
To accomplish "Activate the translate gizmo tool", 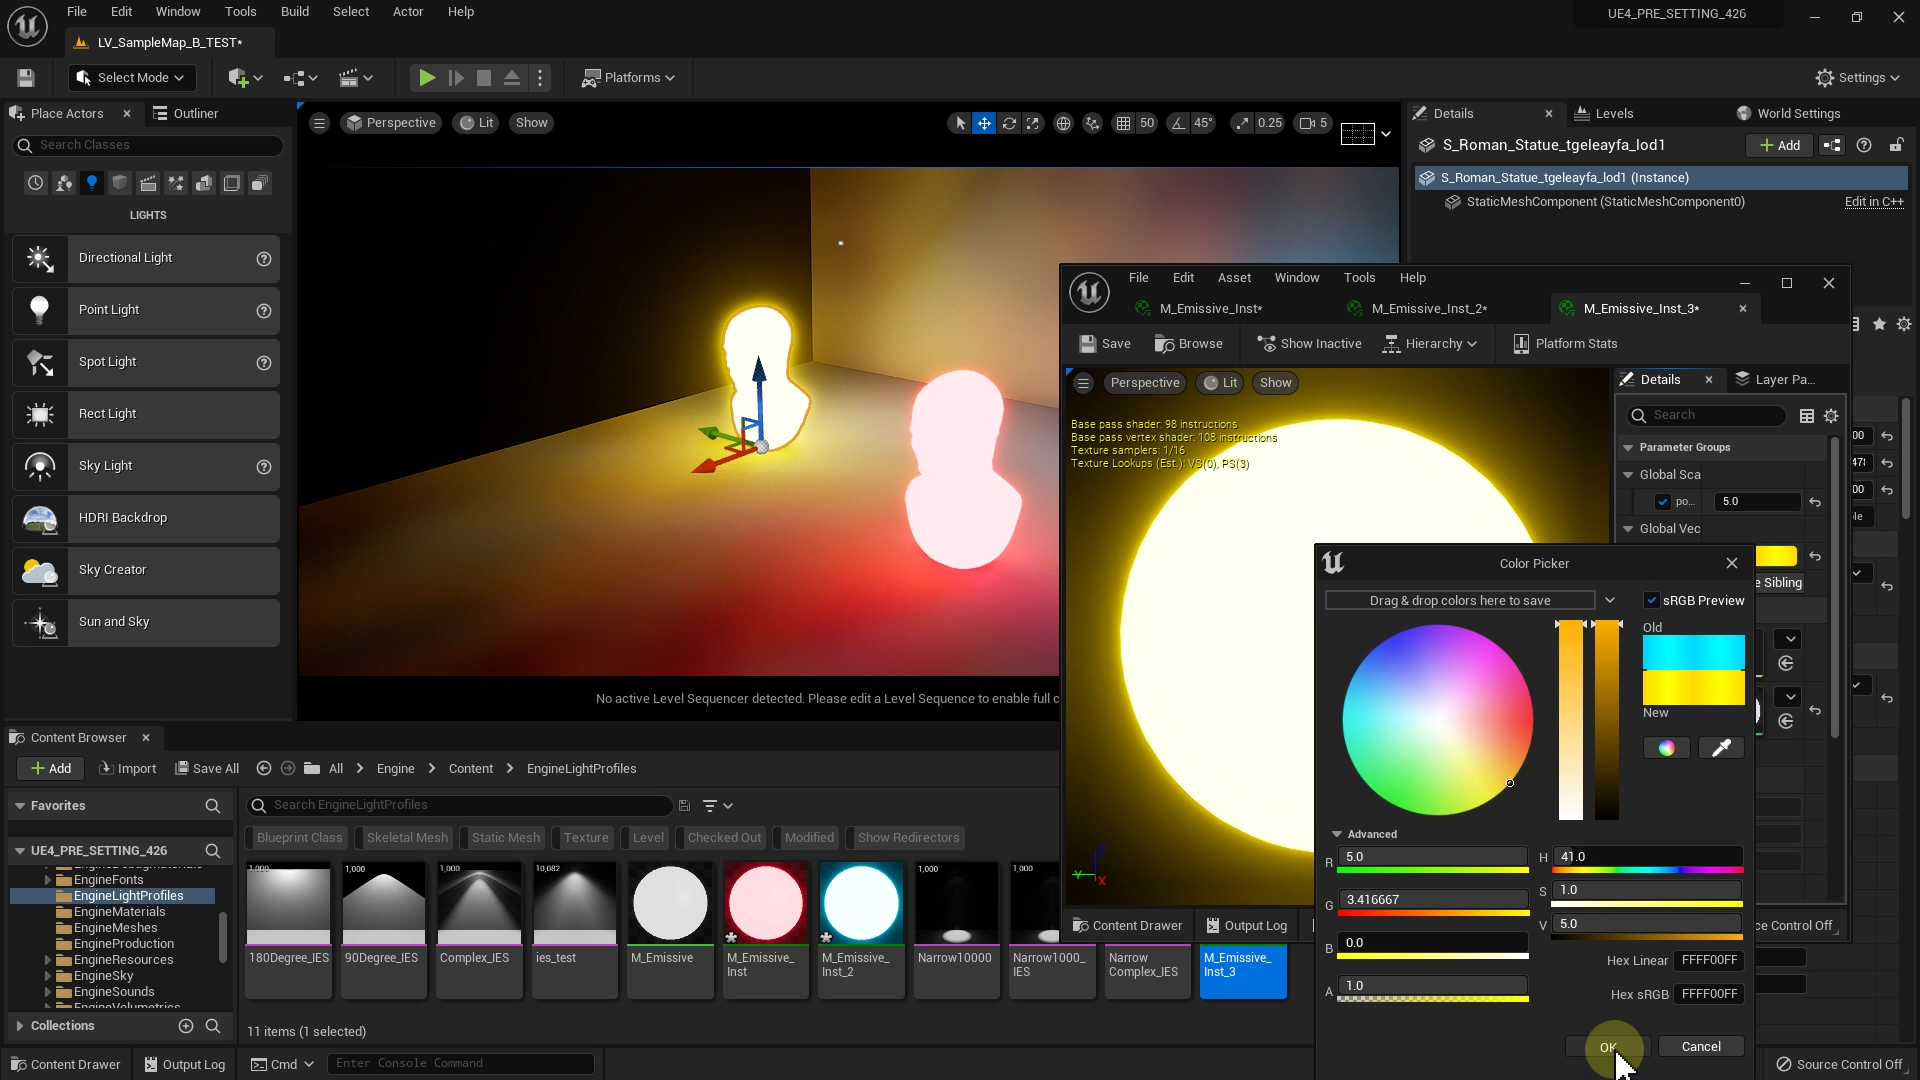I will pos(984,123).
